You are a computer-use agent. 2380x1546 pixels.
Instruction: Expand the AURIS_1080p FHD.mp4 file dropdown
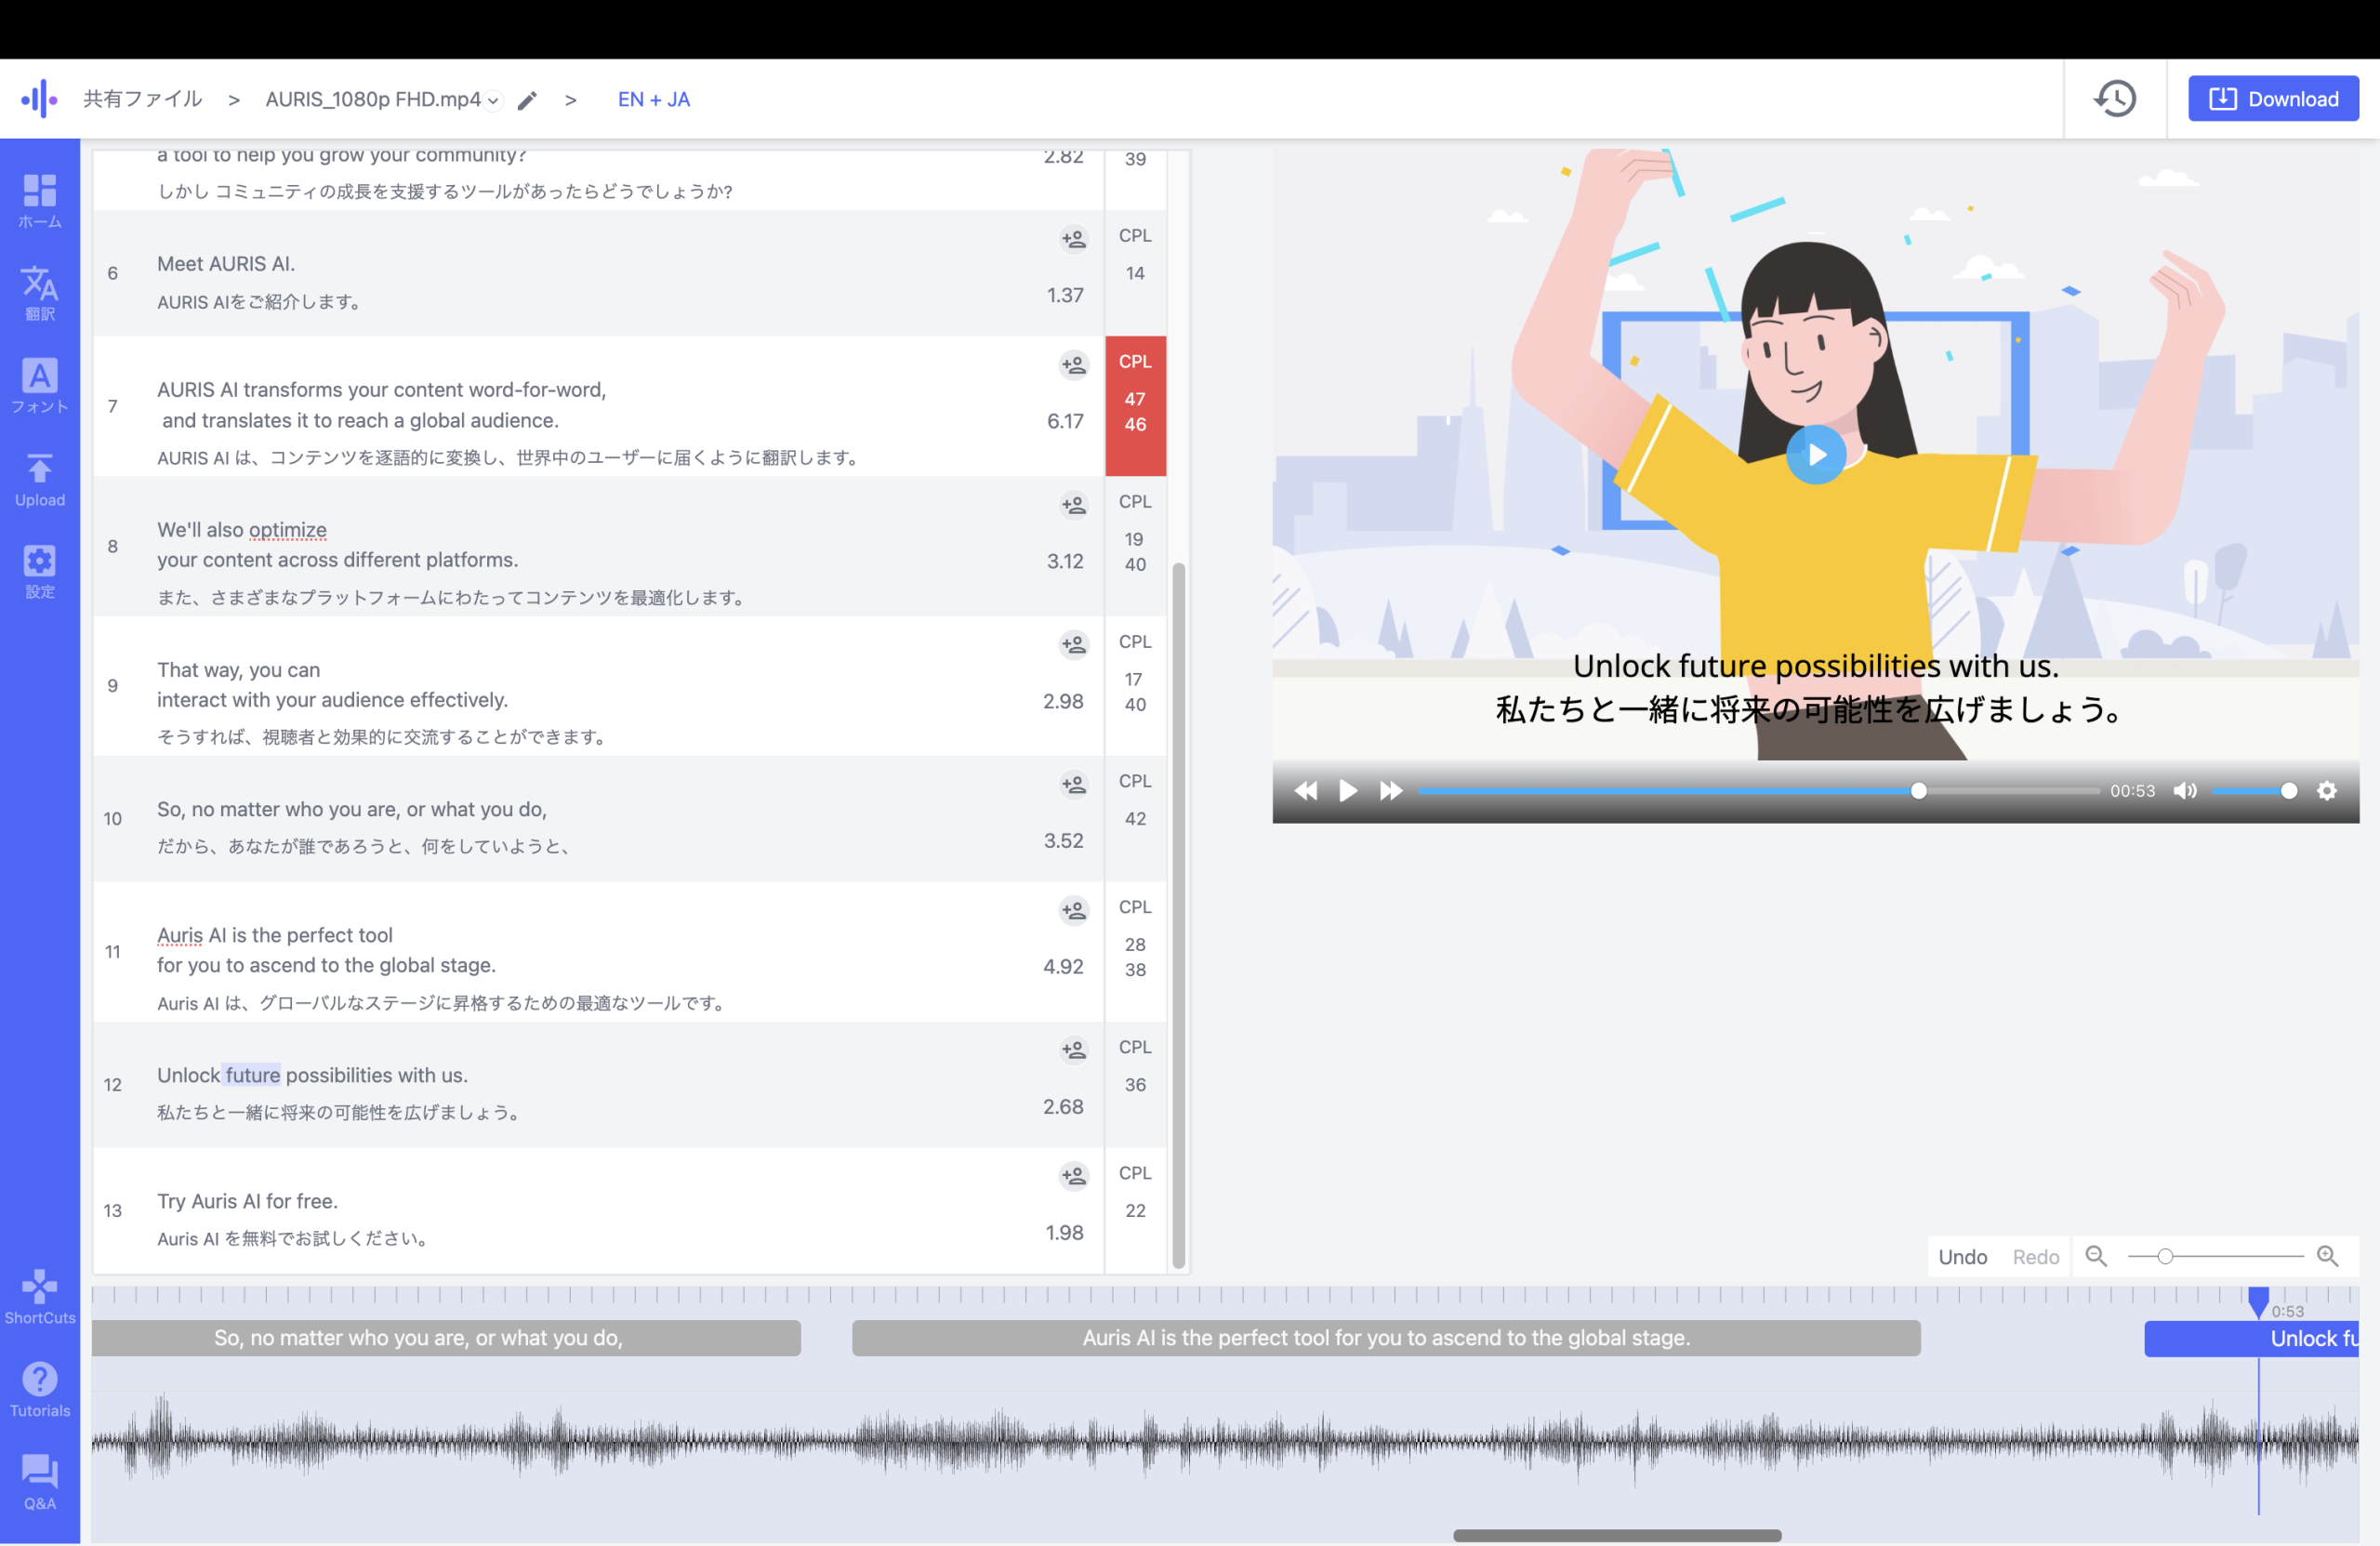point(492,100)
